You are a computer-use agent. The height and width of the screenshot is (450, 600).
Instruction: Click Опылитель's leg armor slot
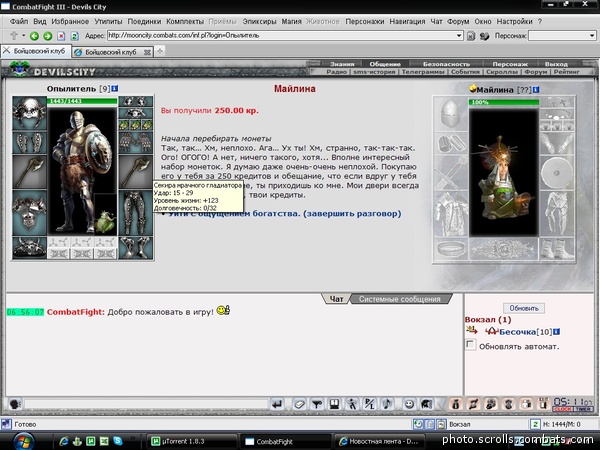tap(135, 213)
